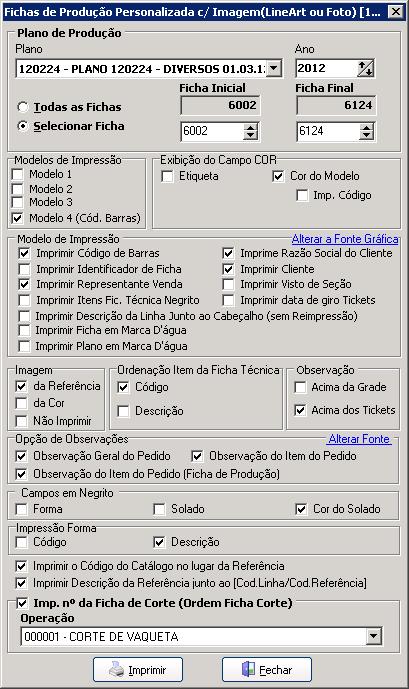Image resolution: width=409 pixels, height=689 pixels.
Task: Adjust the Ficha Final 6124 stepper
Action: 366,131
